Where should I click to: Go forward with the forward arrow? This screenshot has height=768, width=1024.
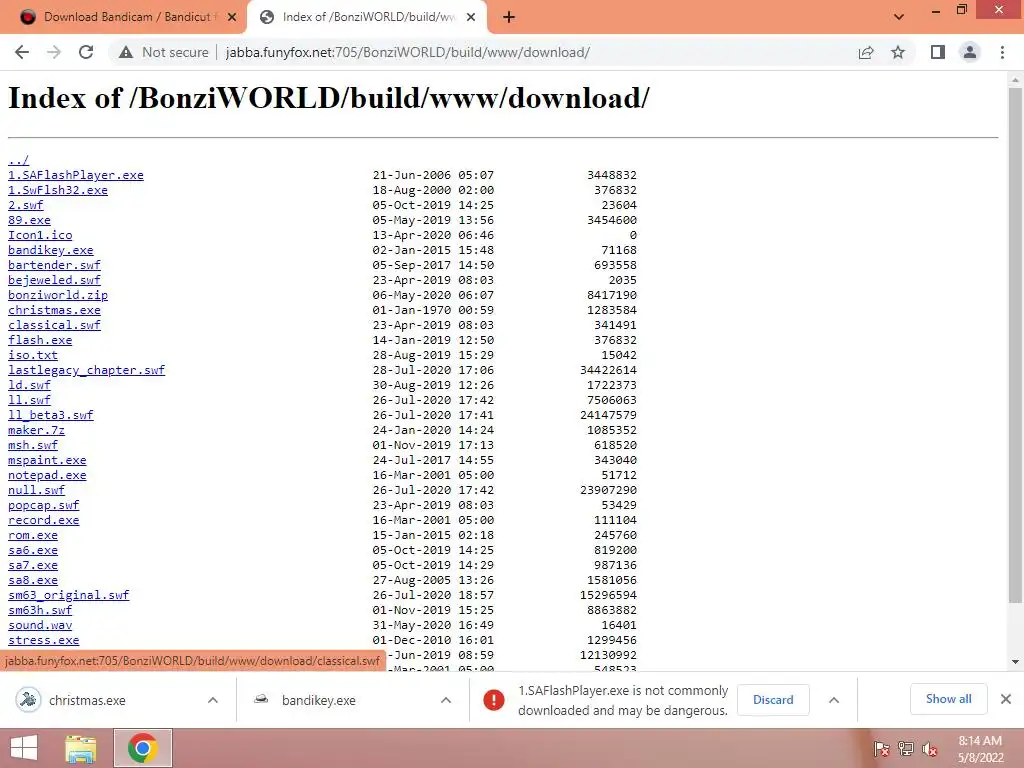click(x=54, y=52)
